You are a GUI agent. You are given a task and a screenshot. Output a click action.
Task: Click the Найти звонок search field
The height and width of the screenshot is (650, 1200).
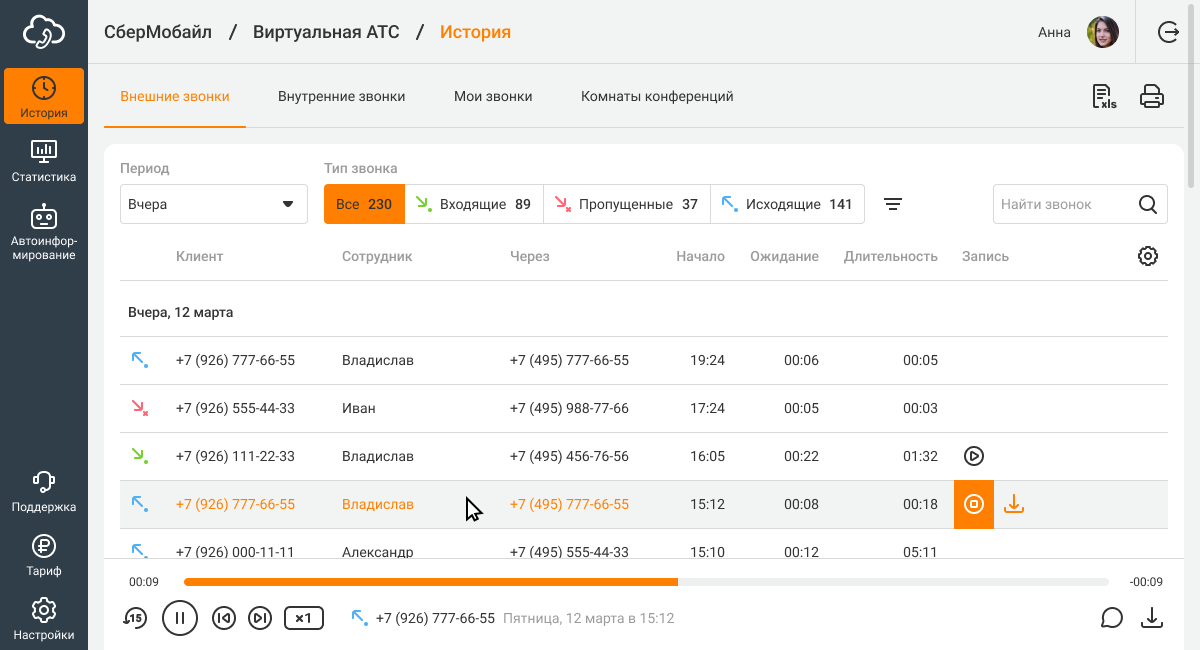point(1064,204)
